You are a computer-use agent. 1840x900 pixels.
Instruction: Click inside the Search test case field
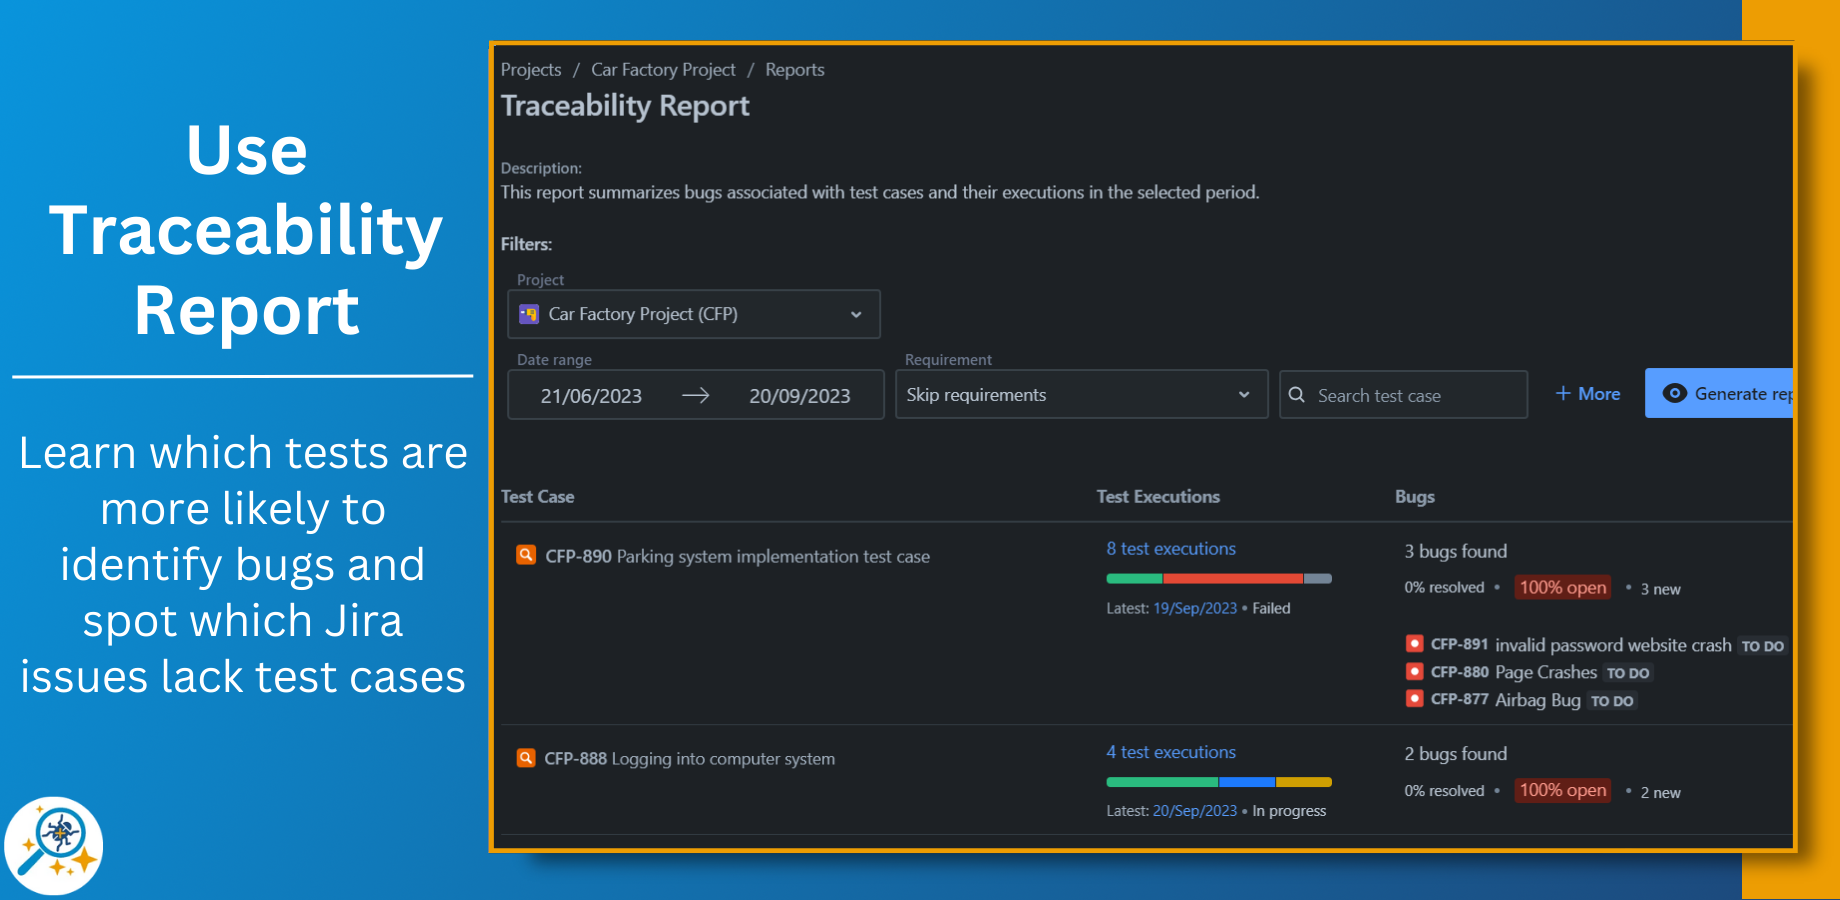tap(1400, 395)
